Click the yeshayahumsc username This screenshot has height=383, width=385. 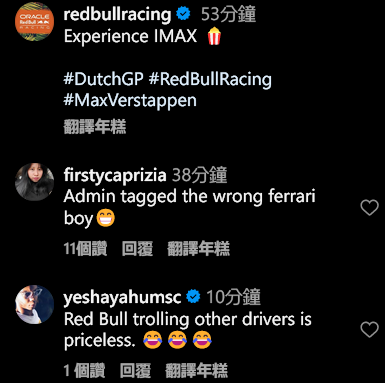[x=122, y=297]
